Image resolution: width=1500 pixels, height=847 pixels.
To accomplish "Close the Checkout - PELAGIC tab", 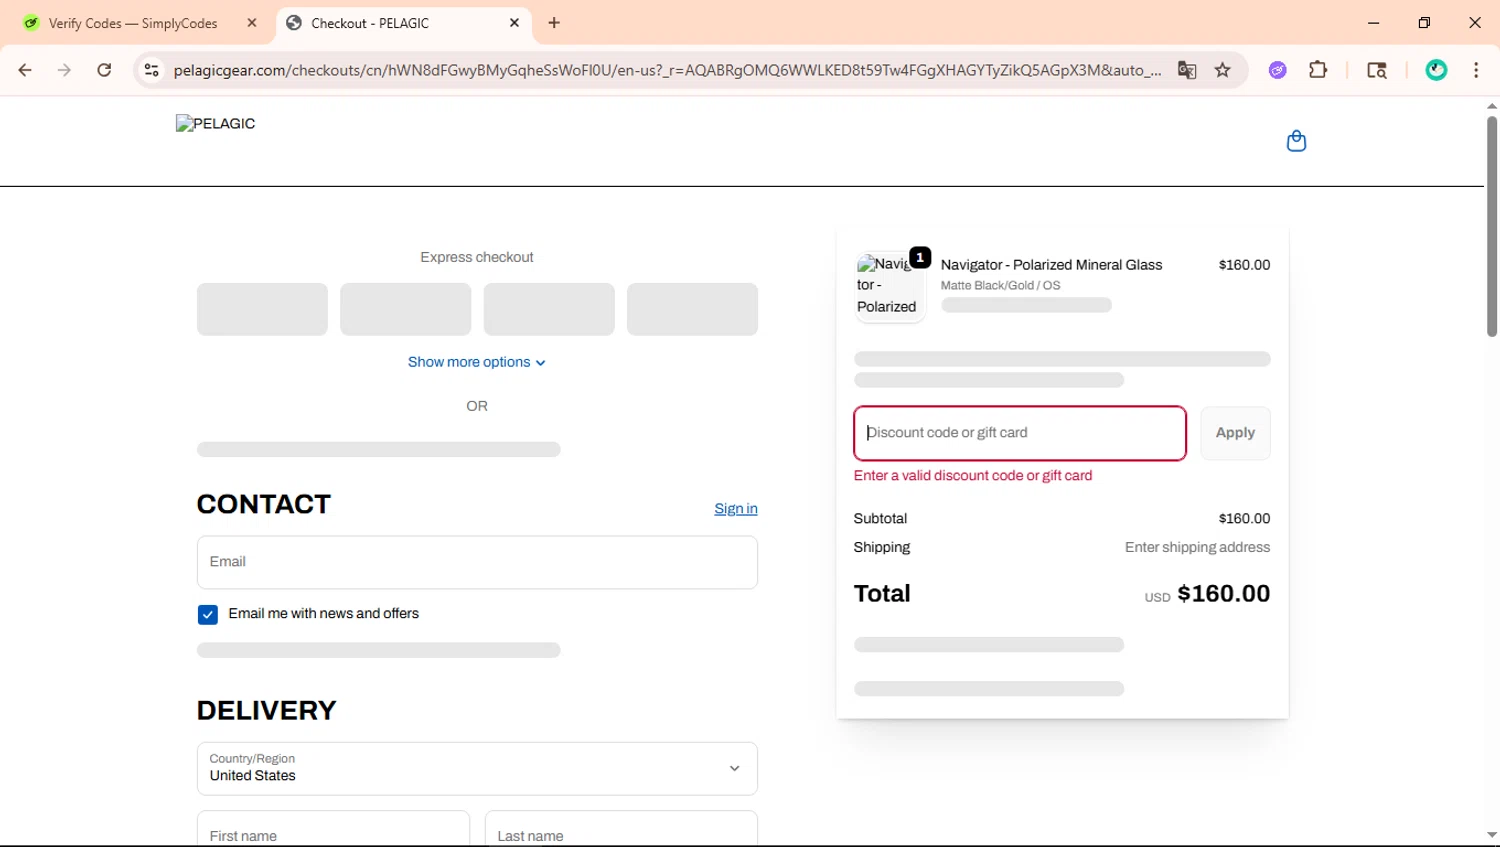I will (x=514, y=23).
